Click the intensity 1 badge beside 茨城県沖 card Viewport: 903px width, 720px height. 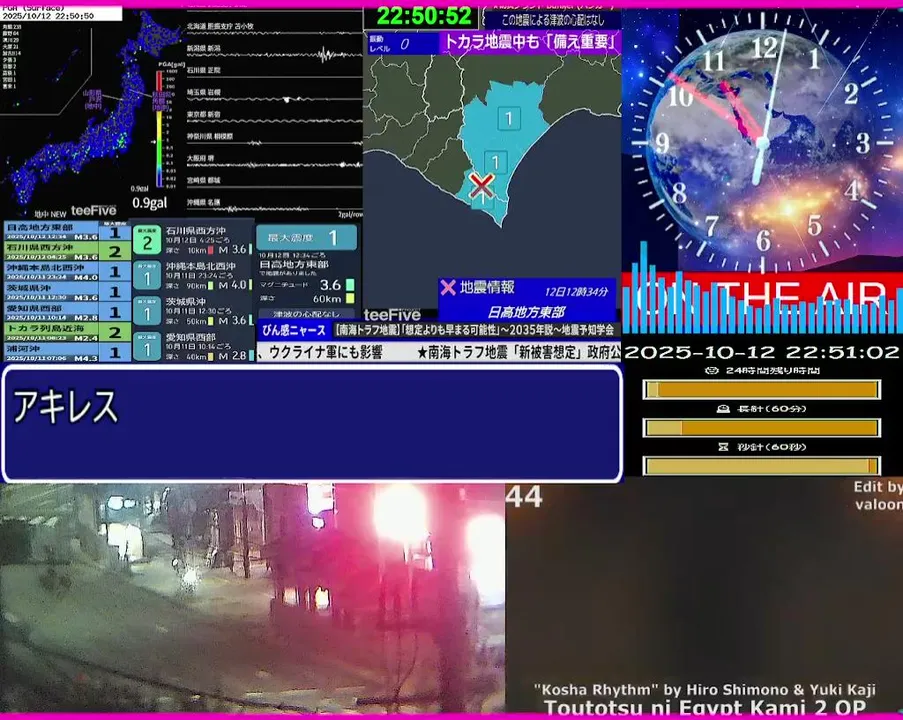coord(147,312)
